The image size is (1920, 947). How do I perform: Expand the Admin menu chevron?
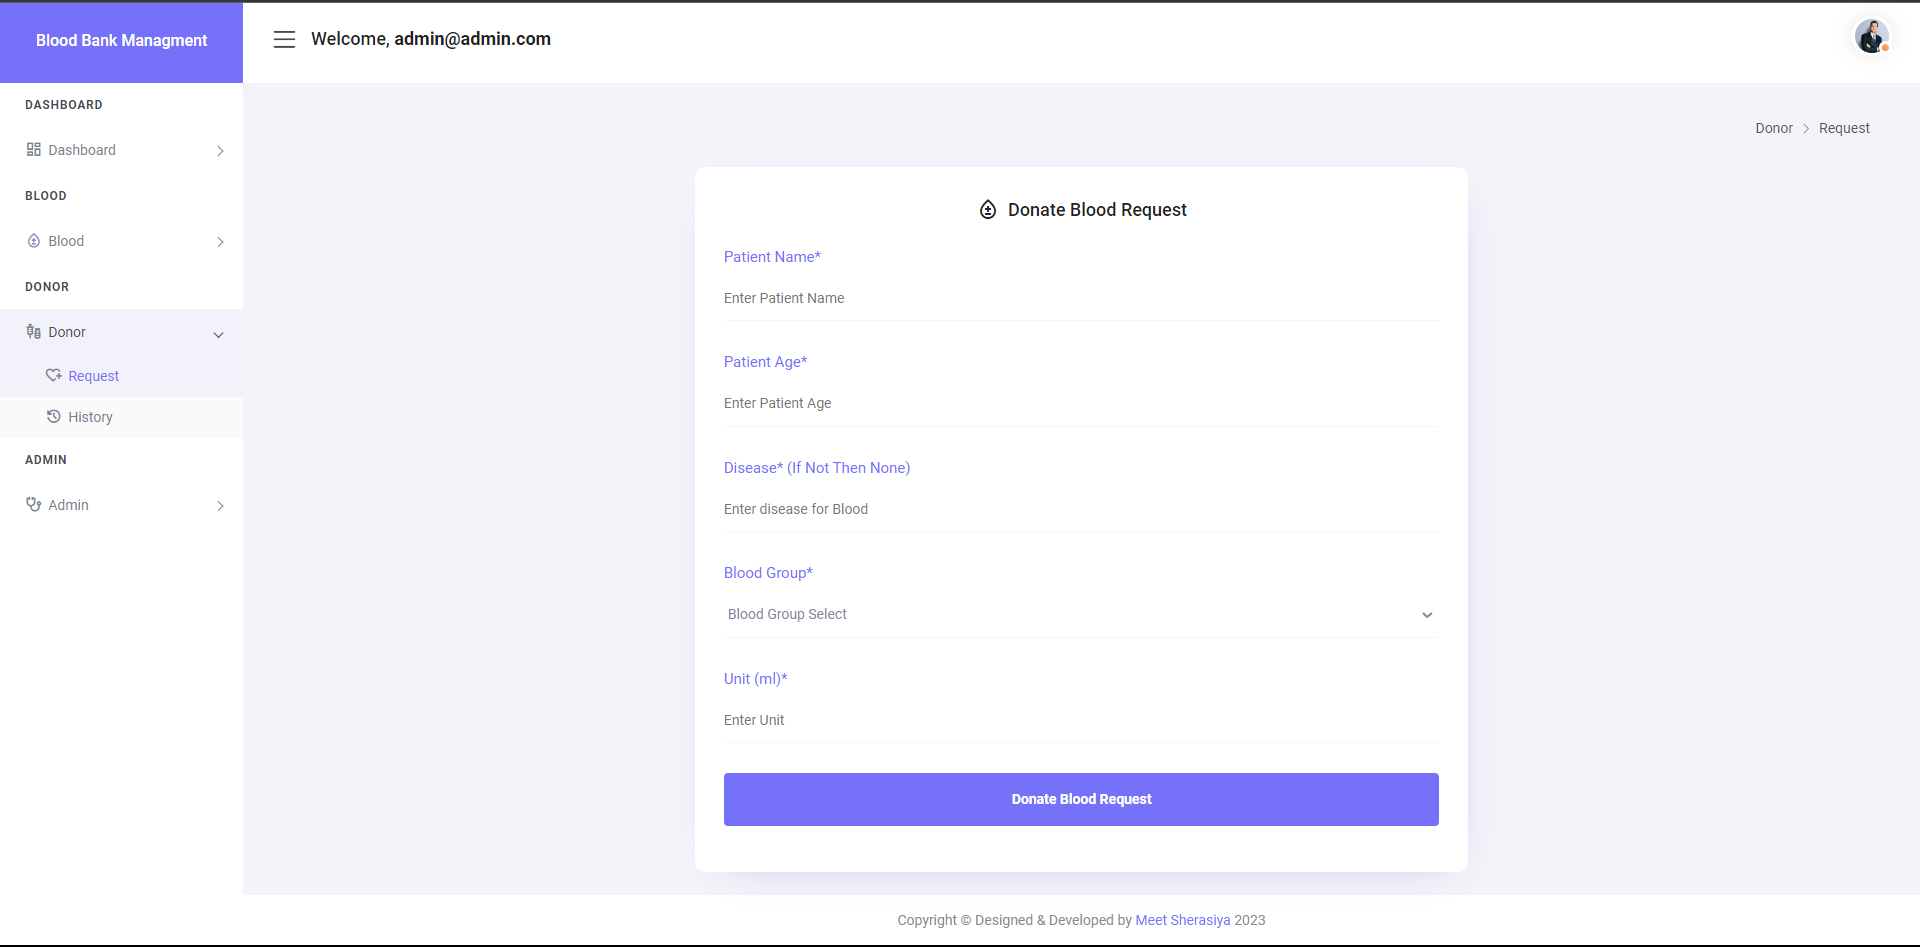pos(220,506)
